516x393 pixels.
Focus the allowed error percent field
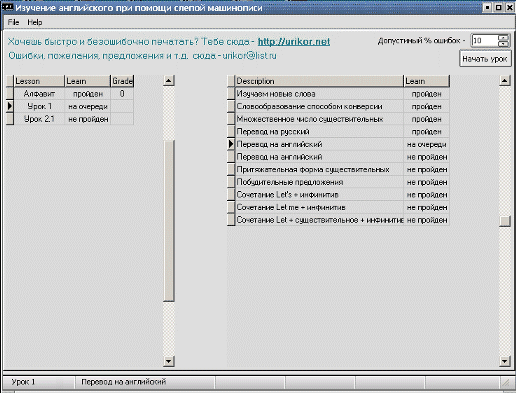coord(484,41)
